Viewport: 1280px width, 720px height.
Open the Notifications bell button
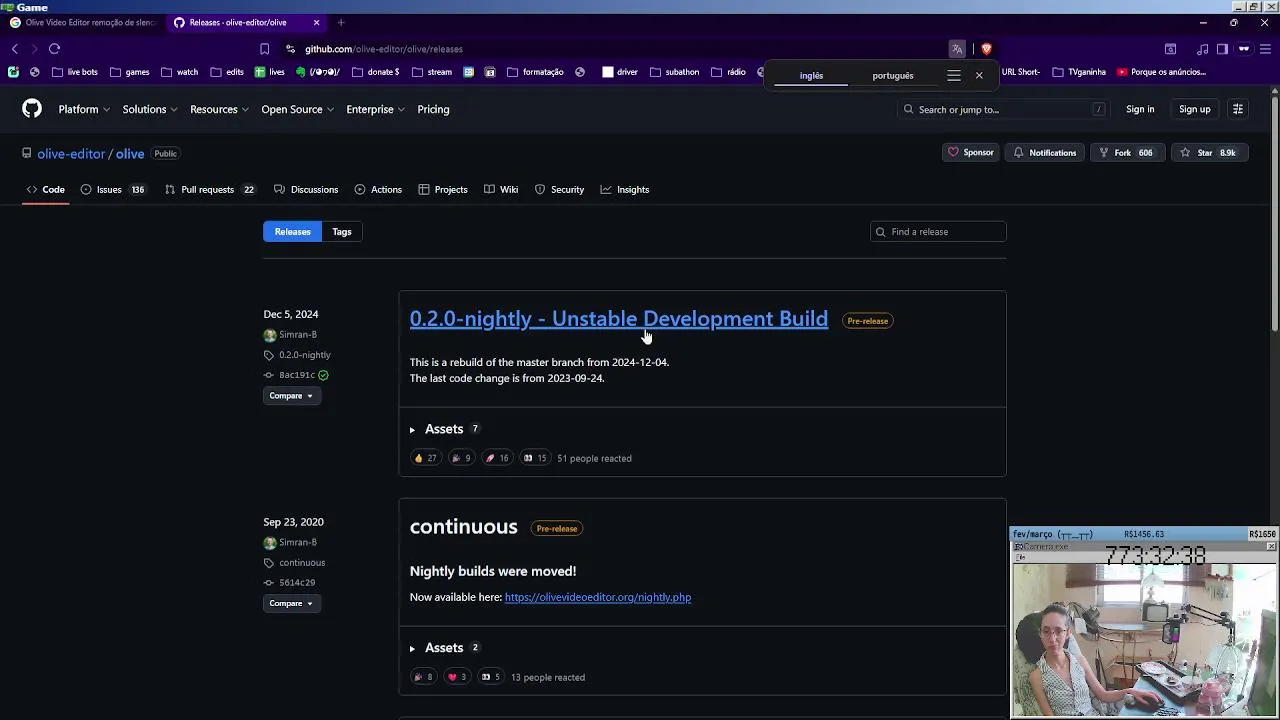(x=1044, y=153)
